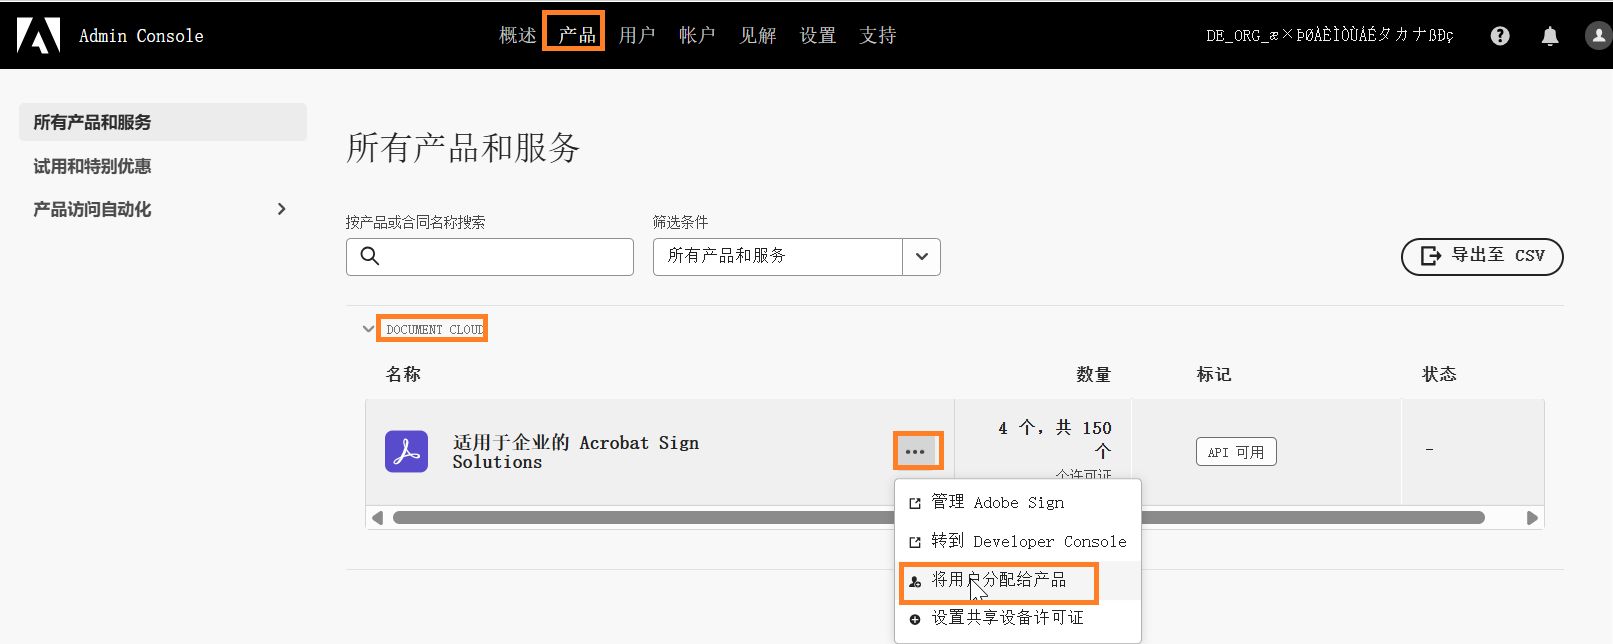Choose 转到 Developer Console menu entry
The height and width of the screenshot is (644, 1613).
(1018, 542)
